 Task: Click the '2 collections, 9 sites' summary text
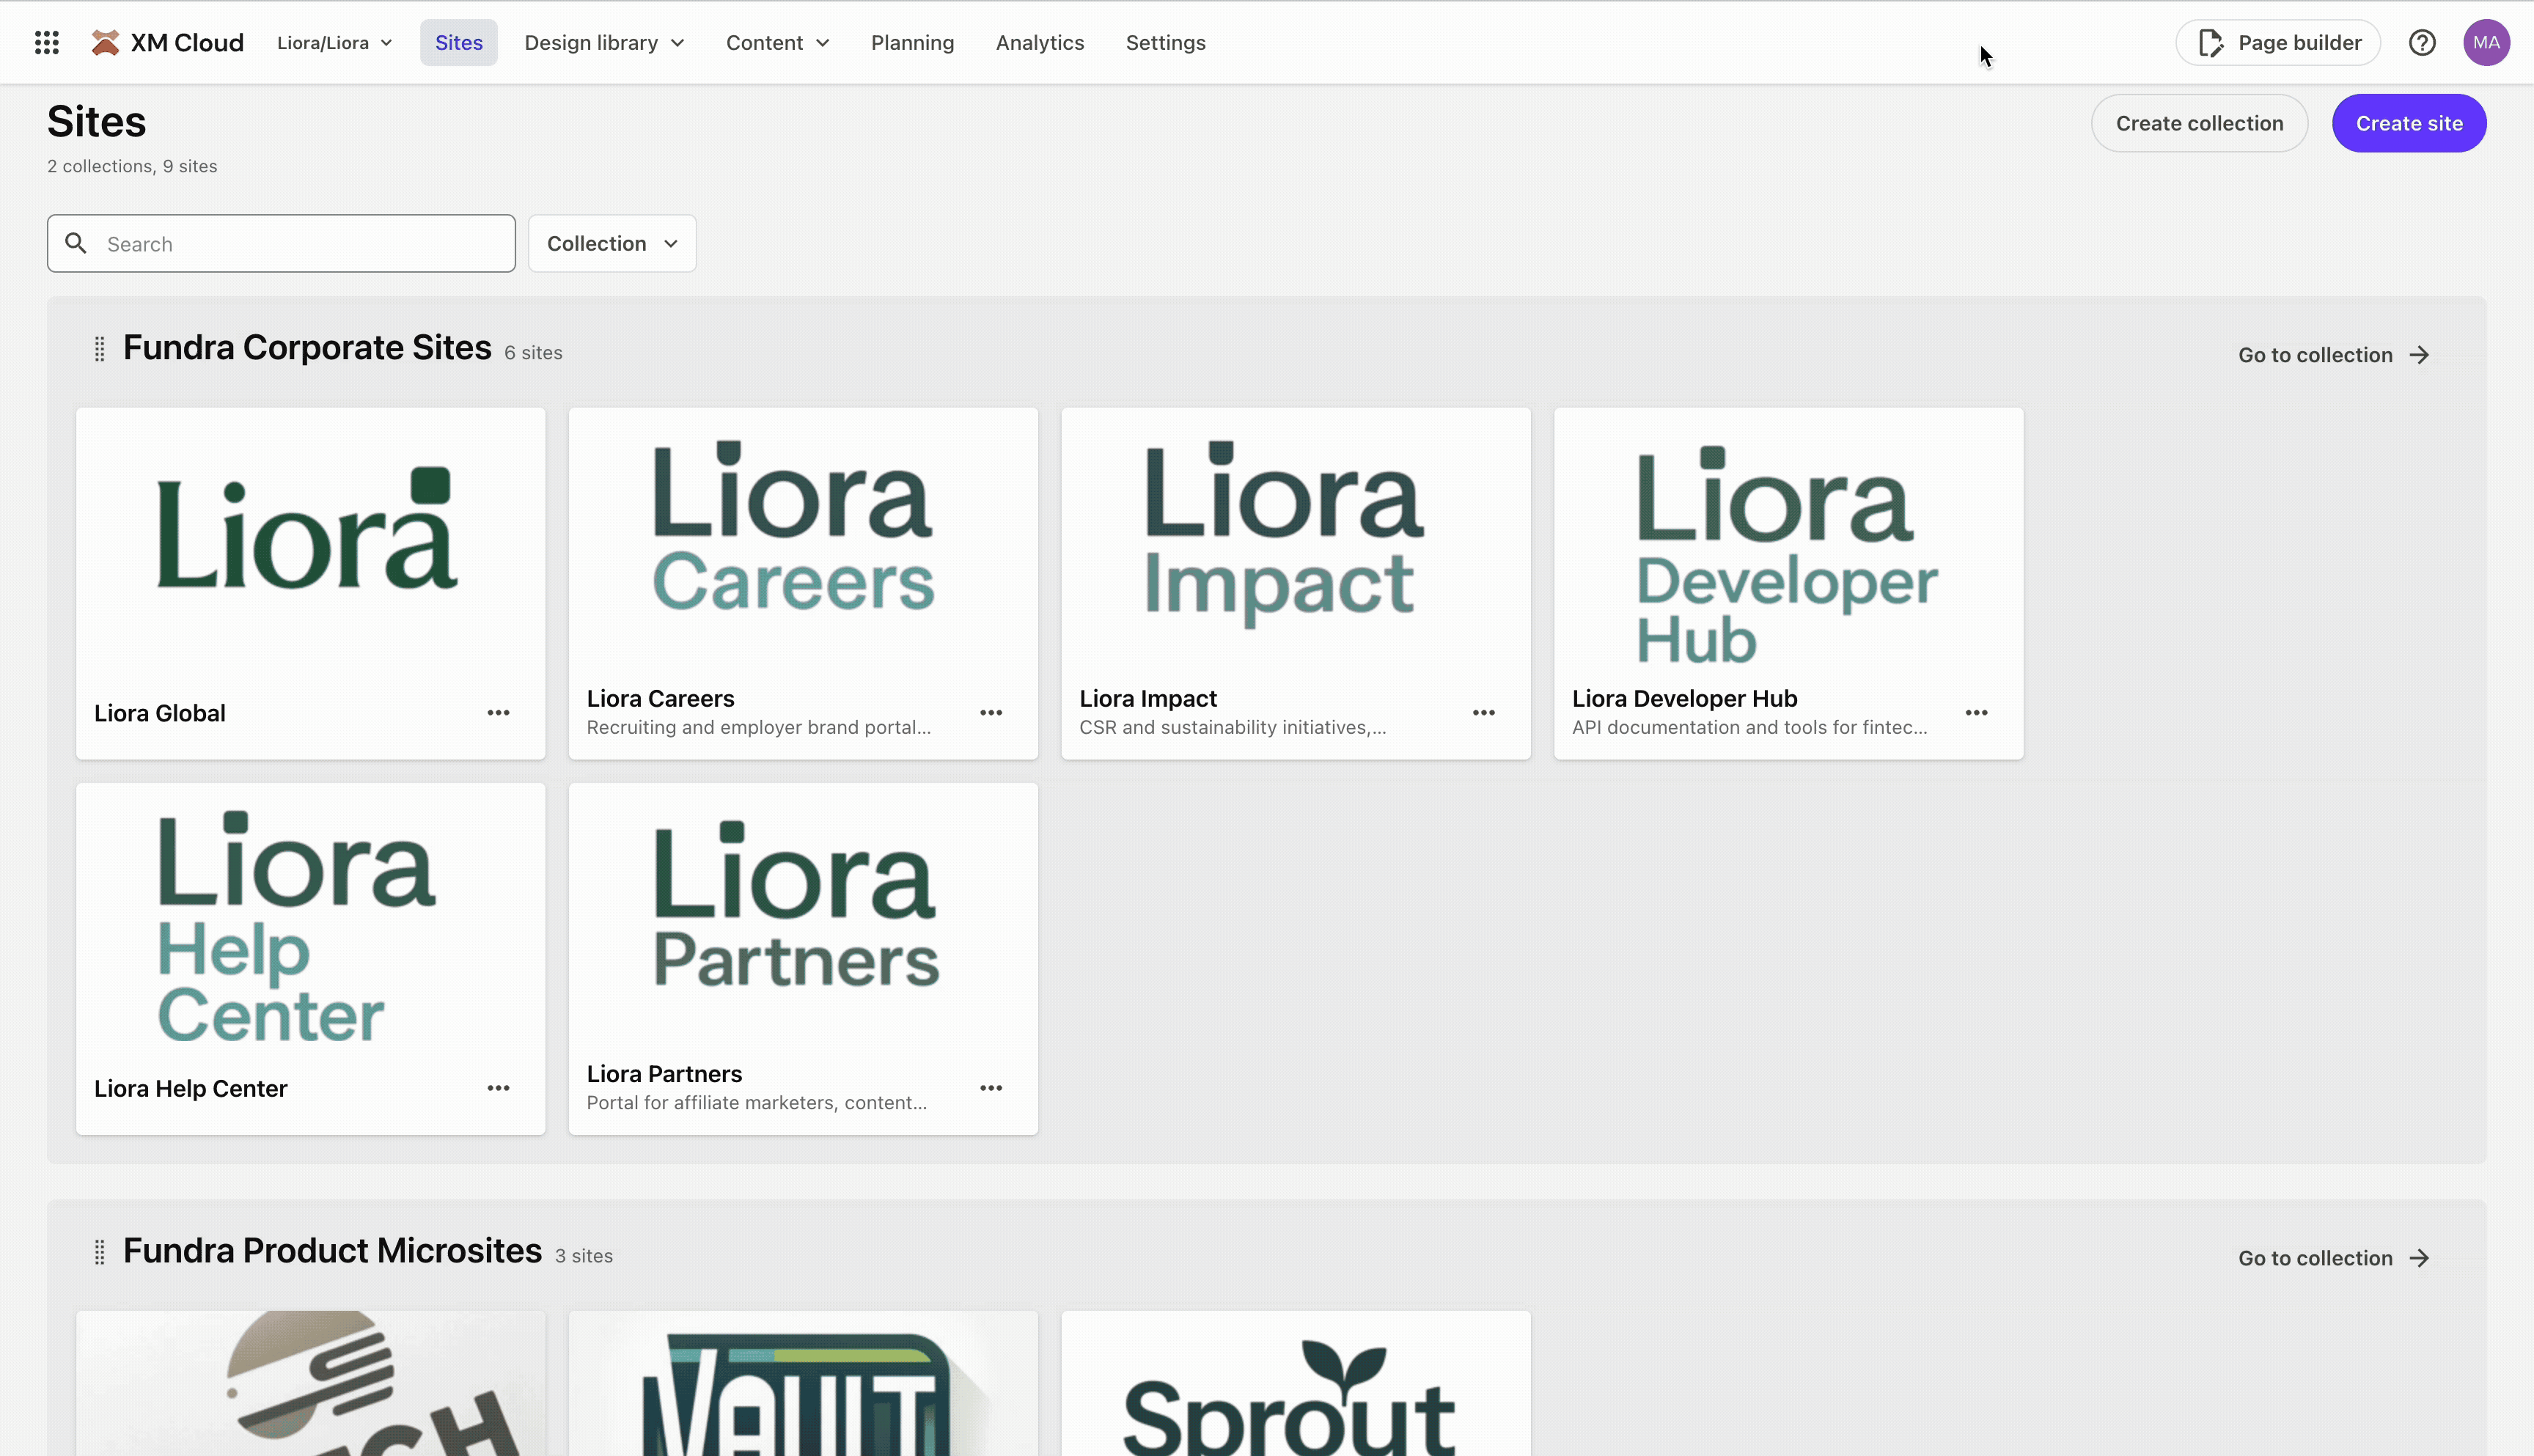[132, 166]
